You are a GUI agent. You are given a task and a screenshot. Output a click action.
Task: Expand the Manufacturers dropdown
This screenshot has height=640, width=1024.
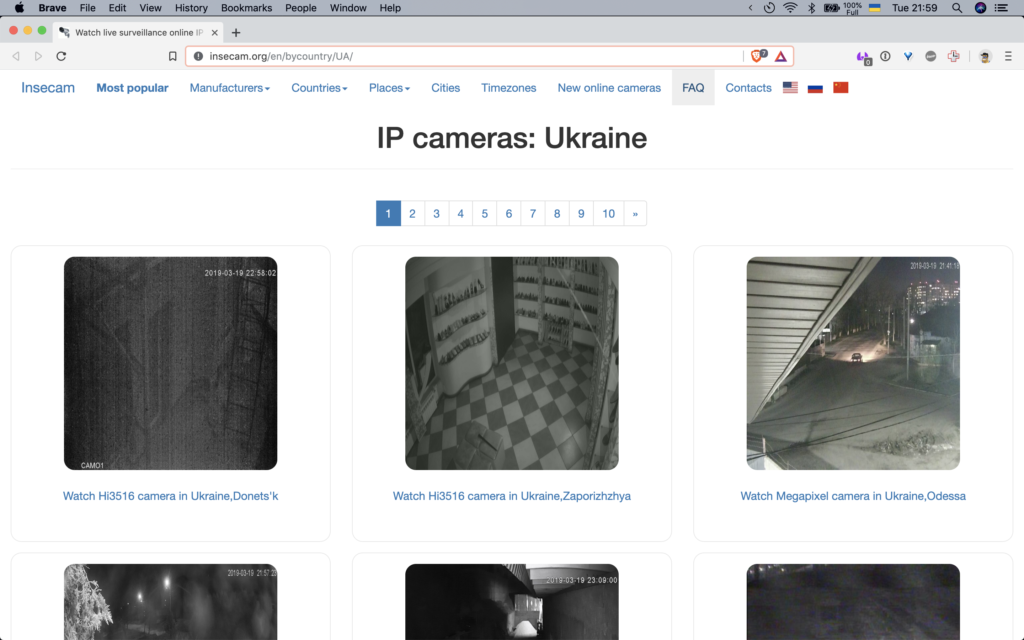[x=229, y=88]
